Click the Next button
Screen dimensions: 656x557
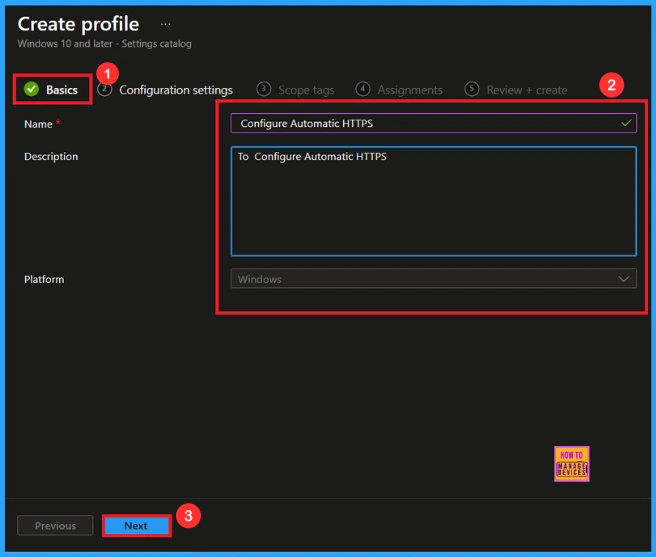[x=136, y=526]
